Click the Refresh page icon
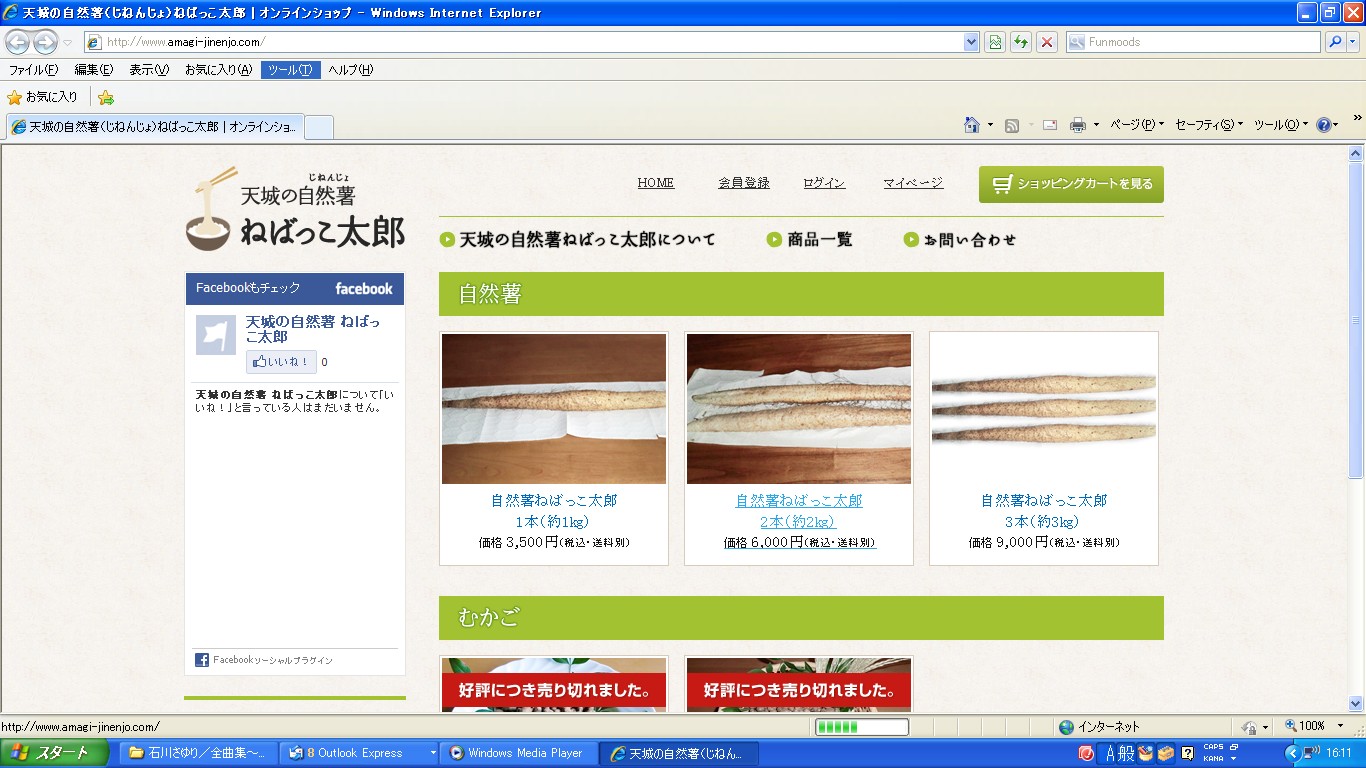The image size is (1366, 768). point(1021,42)
